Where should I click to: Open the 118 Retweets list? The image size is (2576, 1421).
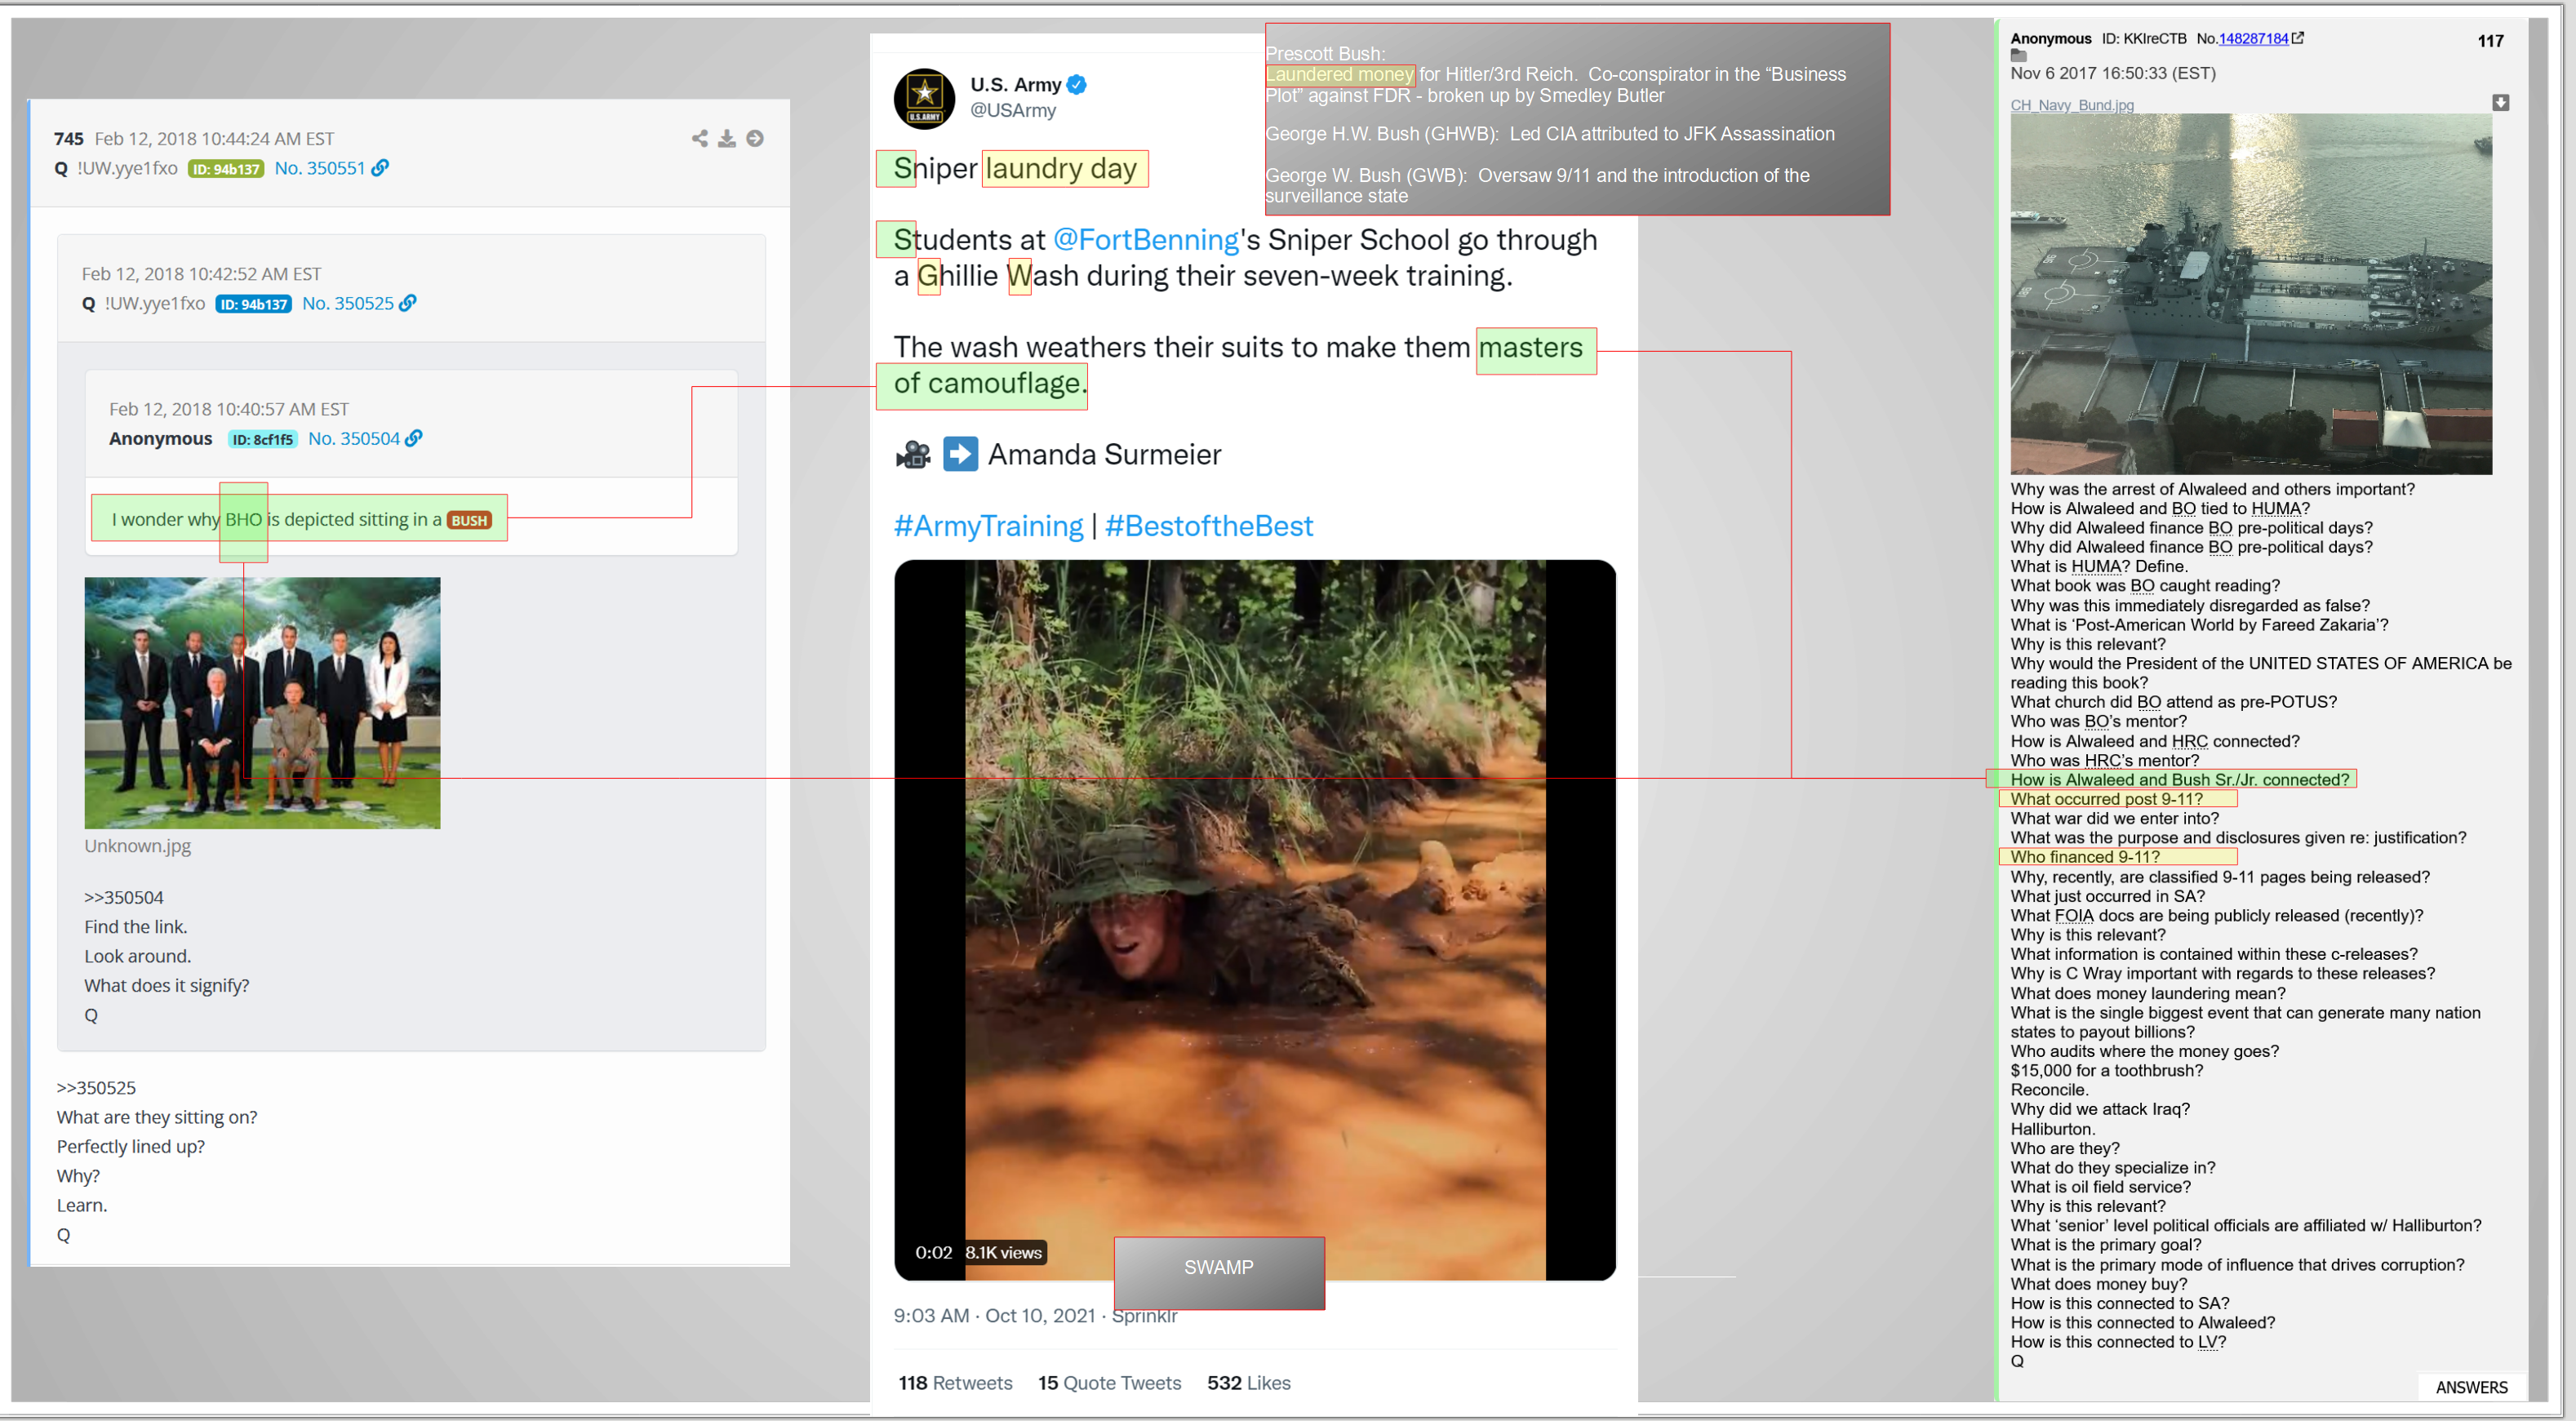(x=955, y=1382)
